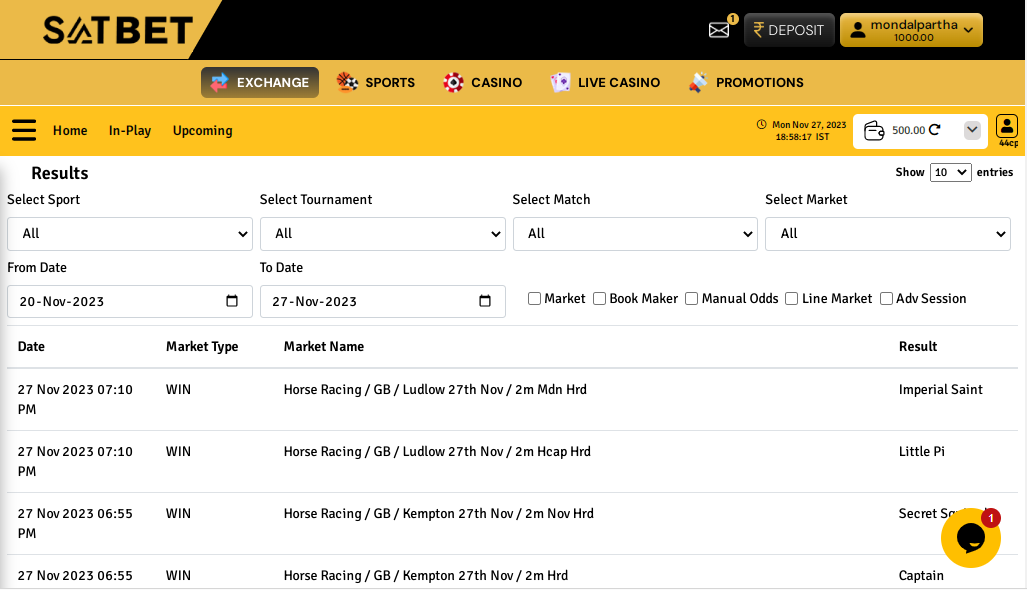Open the mondalpartha account menu
Image resolution: width=1027 pixels, height=590 pixels.
pyautogui.click(x=911, y=30)
